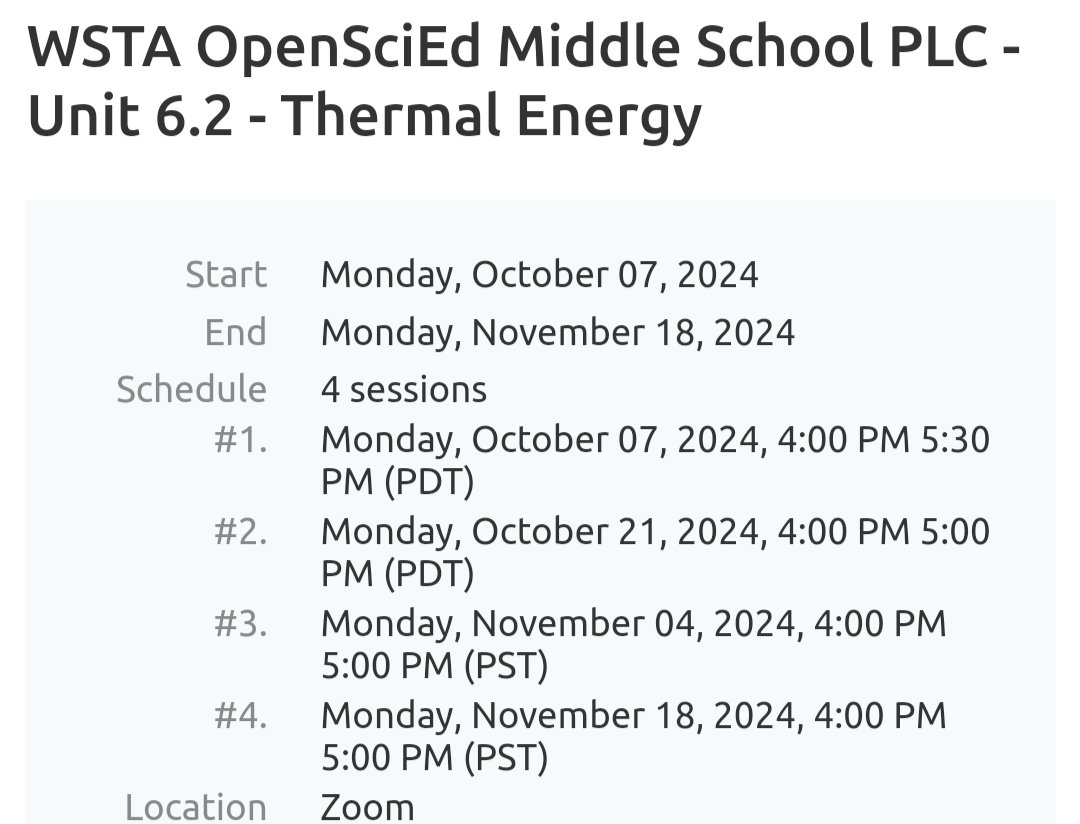1080x824 pixels.
Task: Click the Schedule label
Action: pos(191,389)
